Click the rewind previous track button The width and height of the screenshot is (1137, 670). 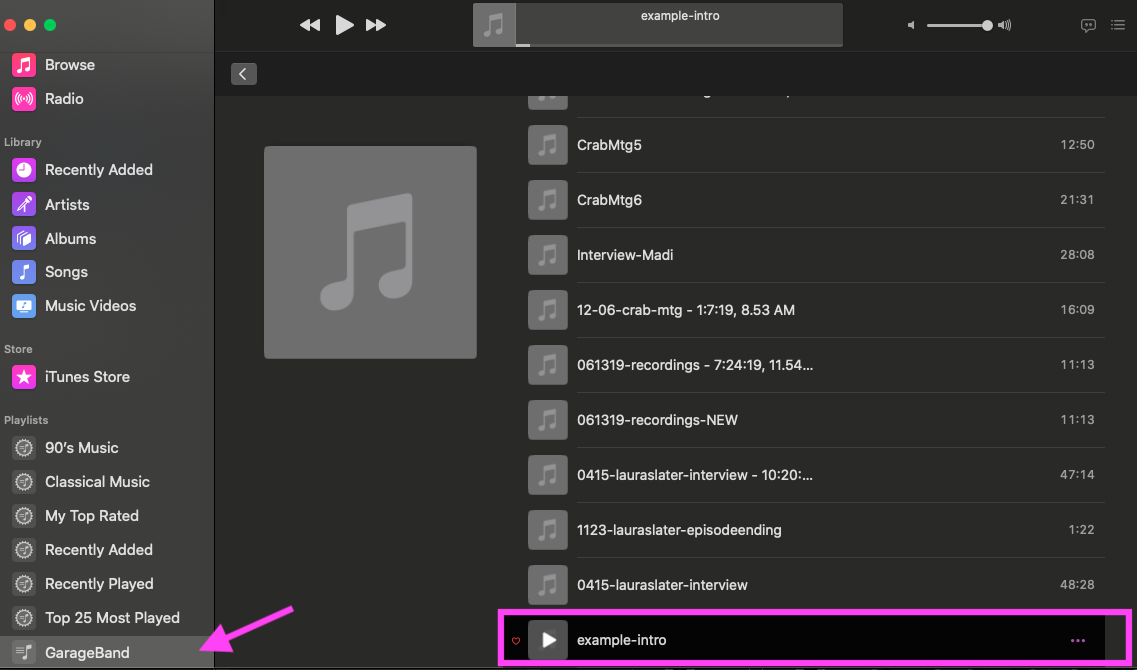(310, 25)
